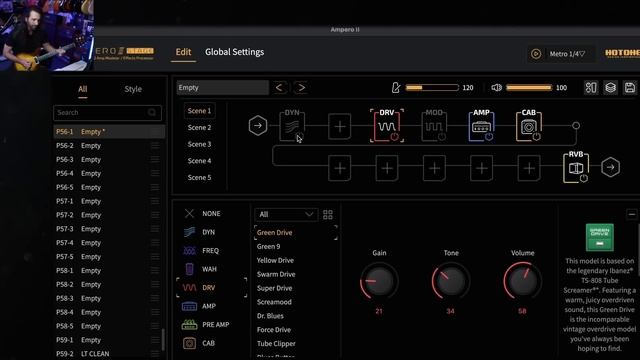Image resolution: width=640 pixels, height=360 pixels.
Task: Open the layers stack icon
Action: pyautogui.click(x=611, y=87)
